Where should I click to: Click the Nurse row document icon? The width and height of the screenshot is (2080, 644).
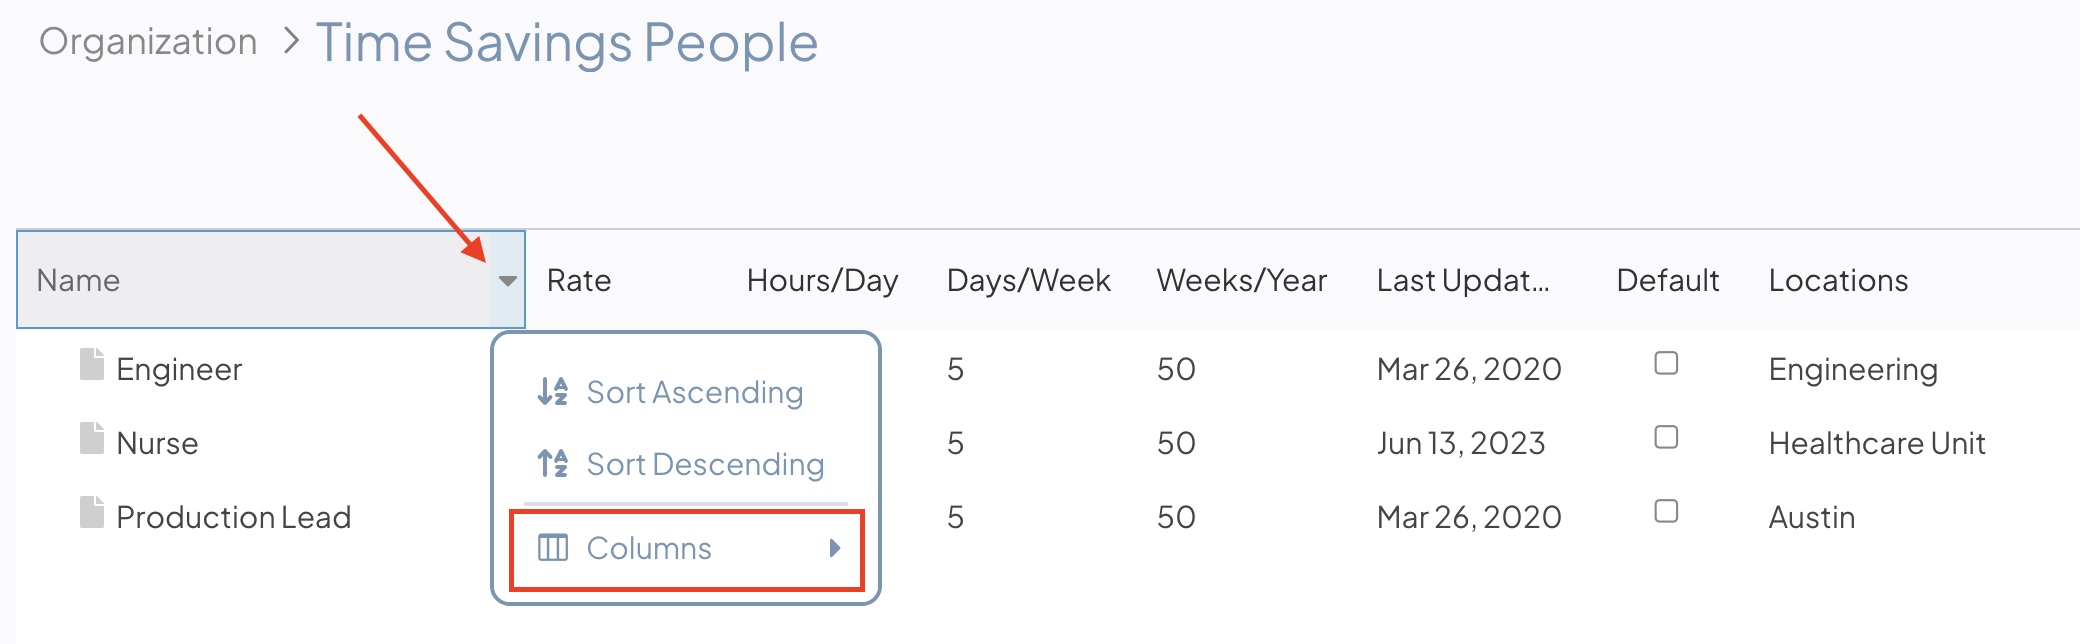tap(92, 438)
